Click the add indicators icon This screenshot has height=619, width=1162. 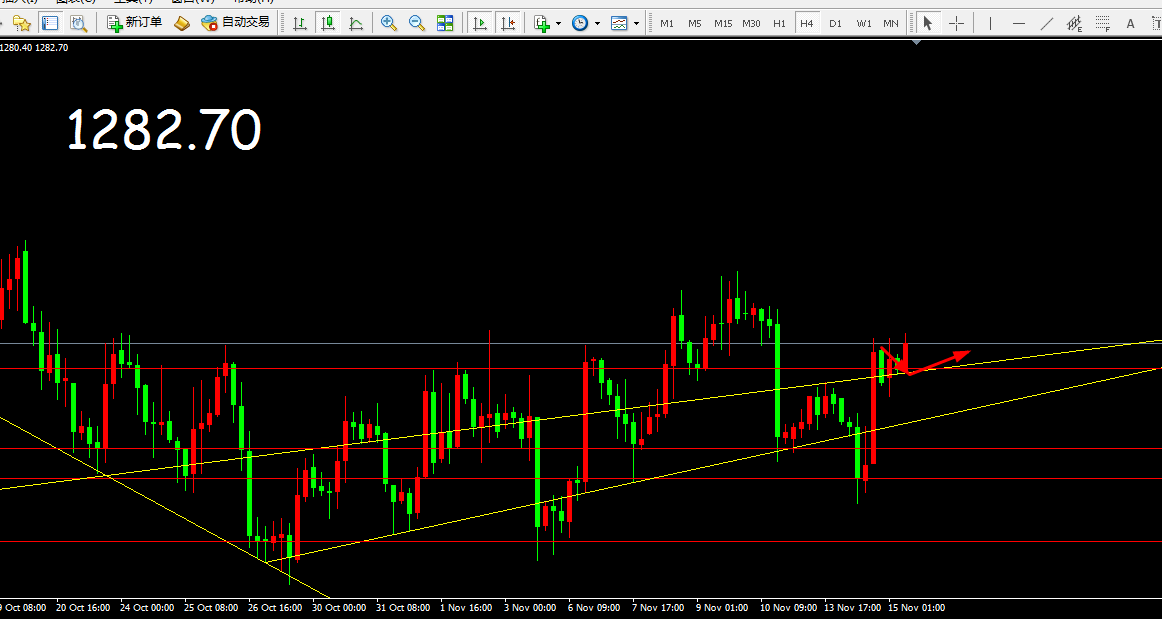click(x=542, y=23)
